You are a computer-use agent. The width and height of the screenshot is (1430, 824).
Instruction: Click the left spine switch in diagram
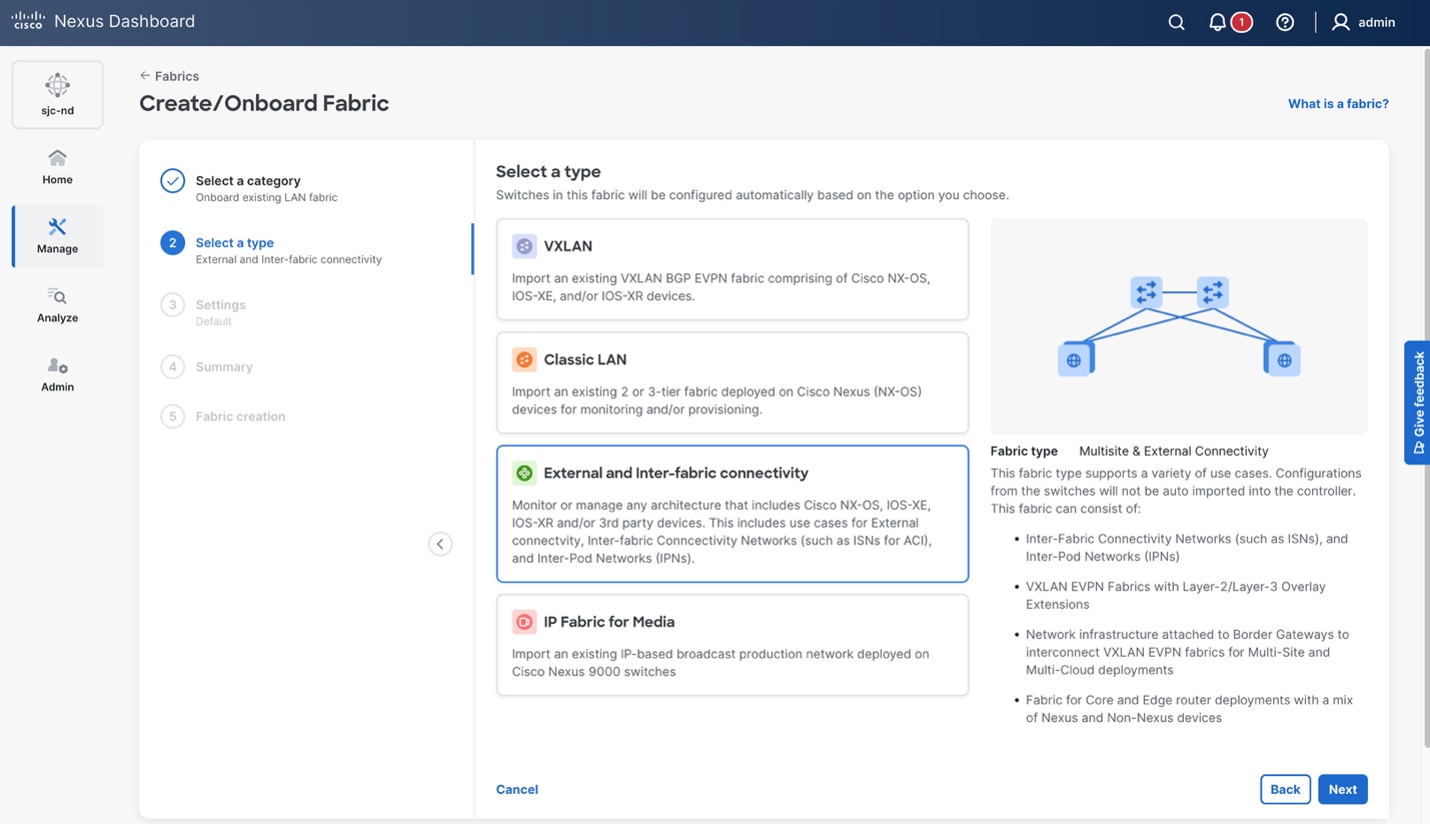pos(1146,292)
